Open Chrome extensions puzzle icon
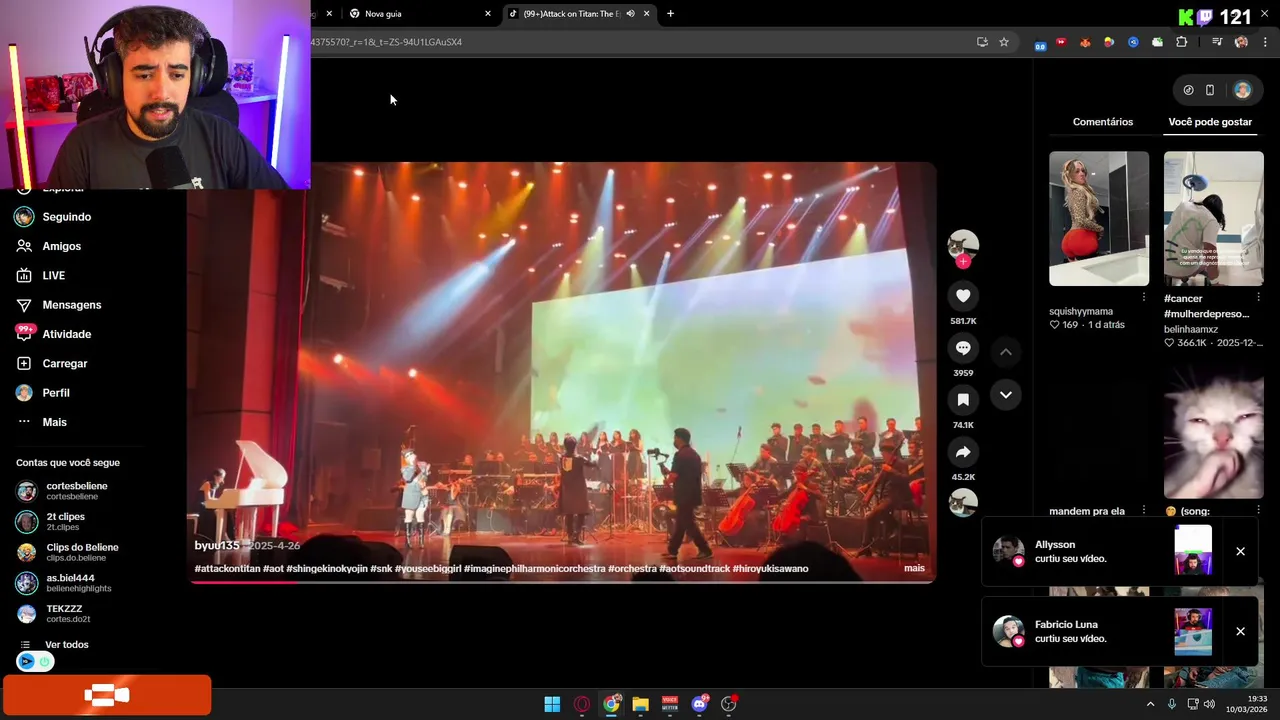Screen dimensions: 1280x720 (1181, 42)
